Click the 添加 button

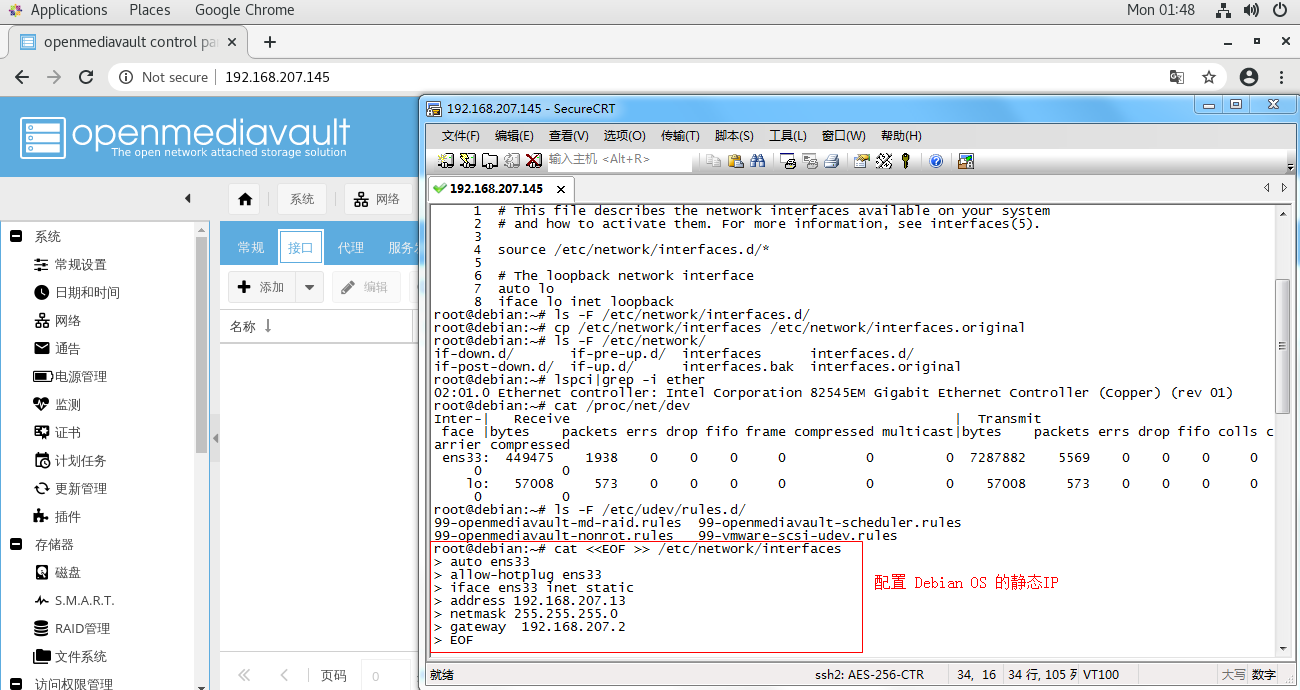[262, 287]
